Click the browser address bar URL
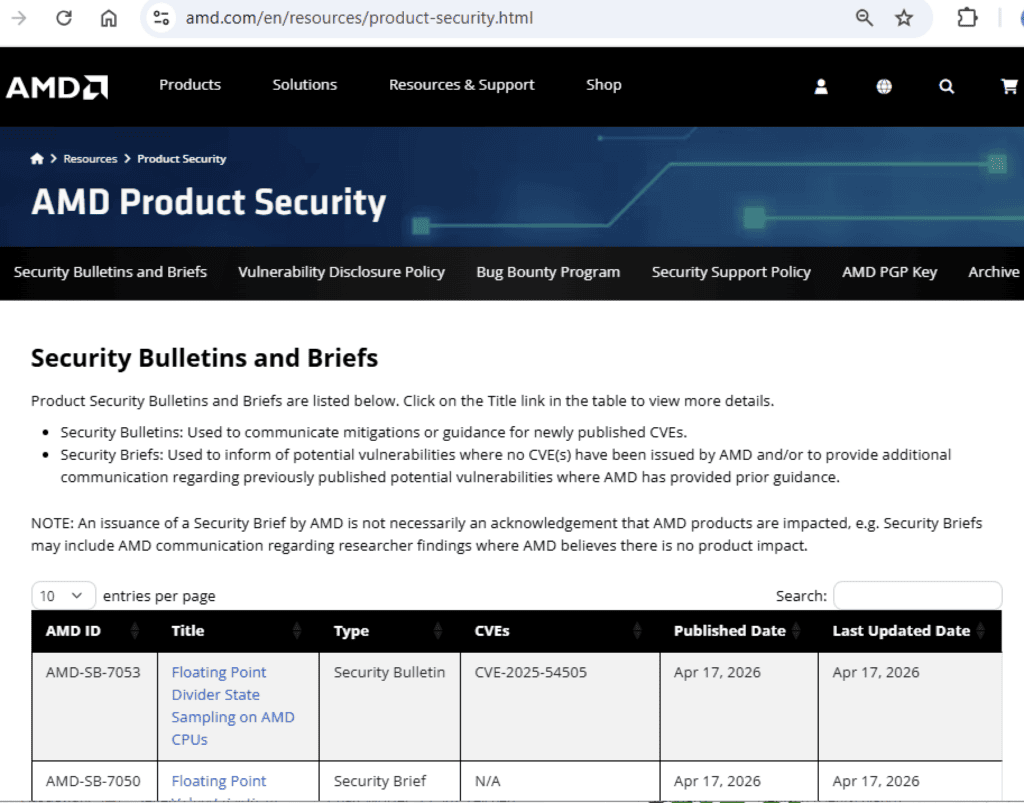1024x803 pixels. [359, 18]
